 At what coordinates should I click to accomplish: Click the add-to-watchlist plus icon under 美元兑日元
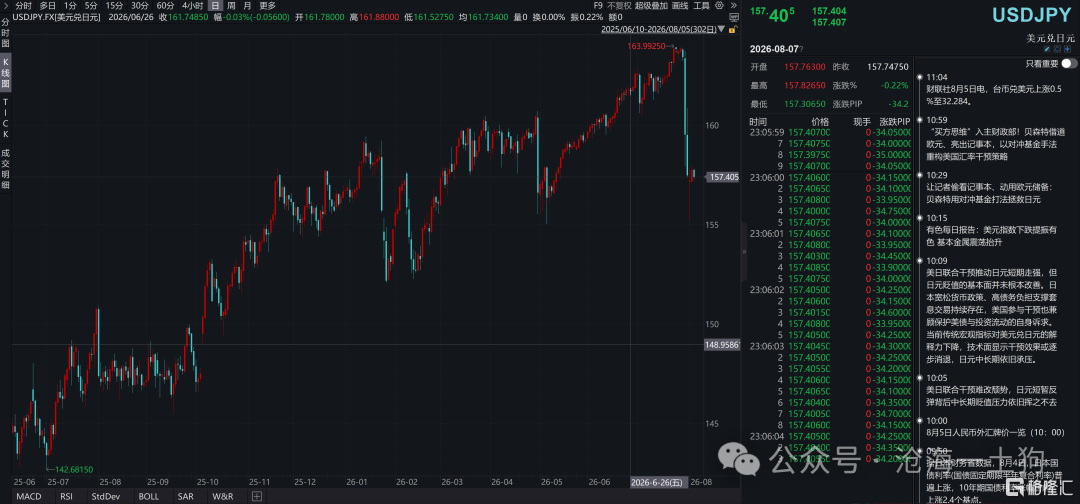pos(1067,49)
